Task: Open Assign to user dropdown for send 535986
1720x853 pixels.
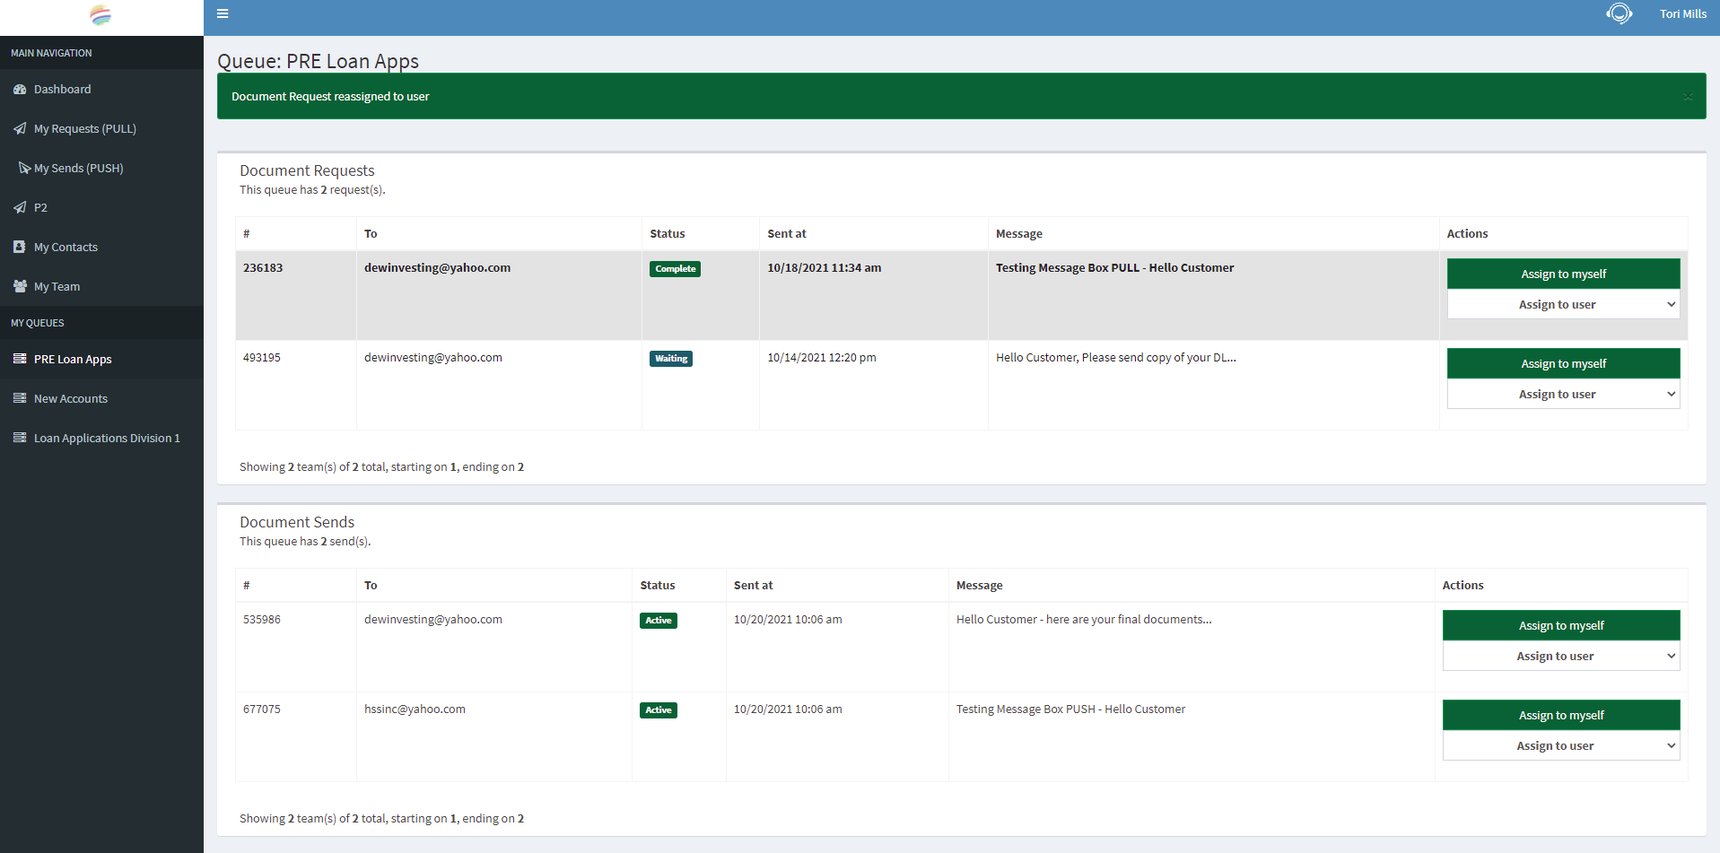Action: tap(1561, 657)
